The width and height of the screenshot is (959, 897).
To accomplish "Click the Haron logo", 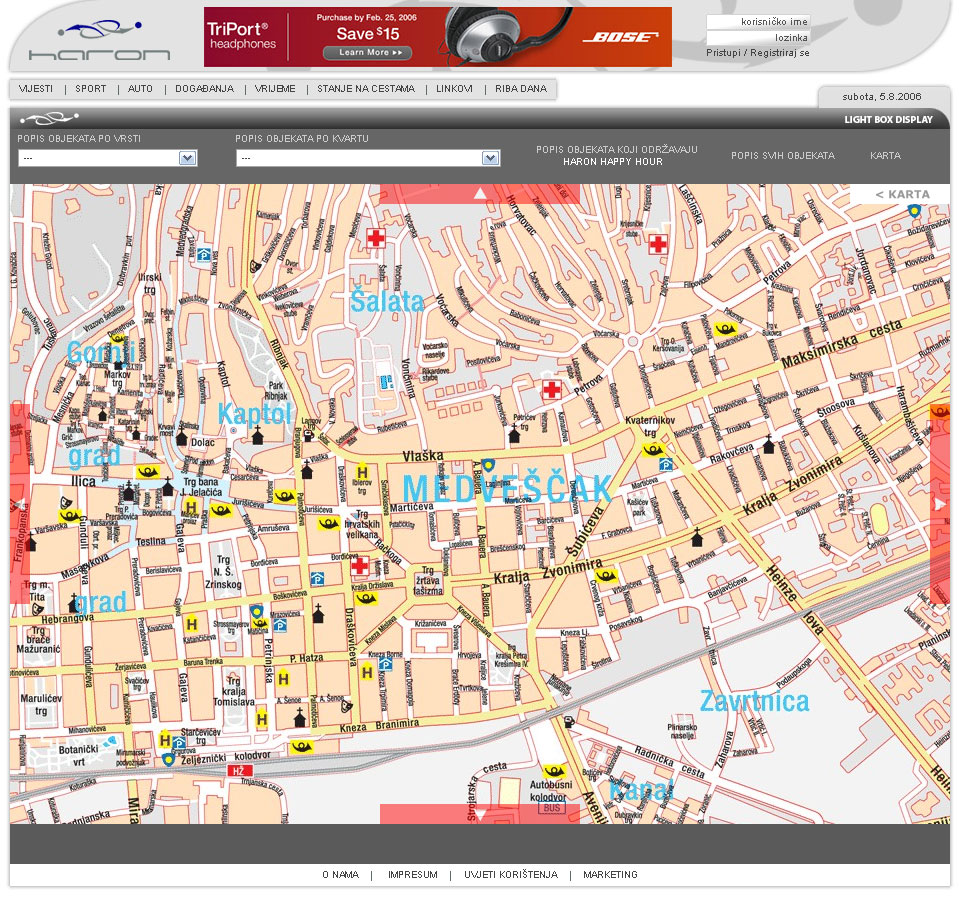I will pyautogui.click(x=99, y=41).
